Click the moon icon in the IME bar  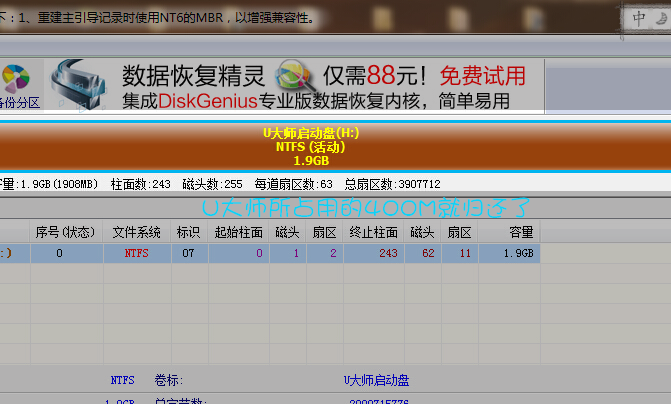662,18
